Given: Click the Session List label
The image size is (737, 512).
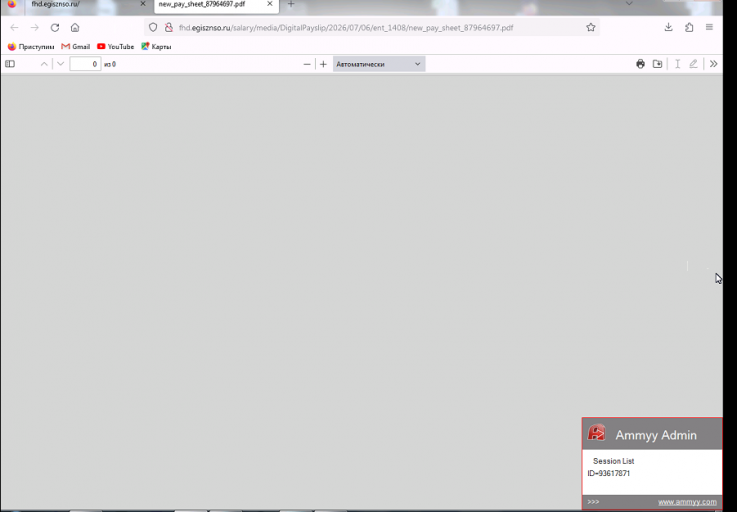Looking at the screenshot, I should click(x=613, y=461).
